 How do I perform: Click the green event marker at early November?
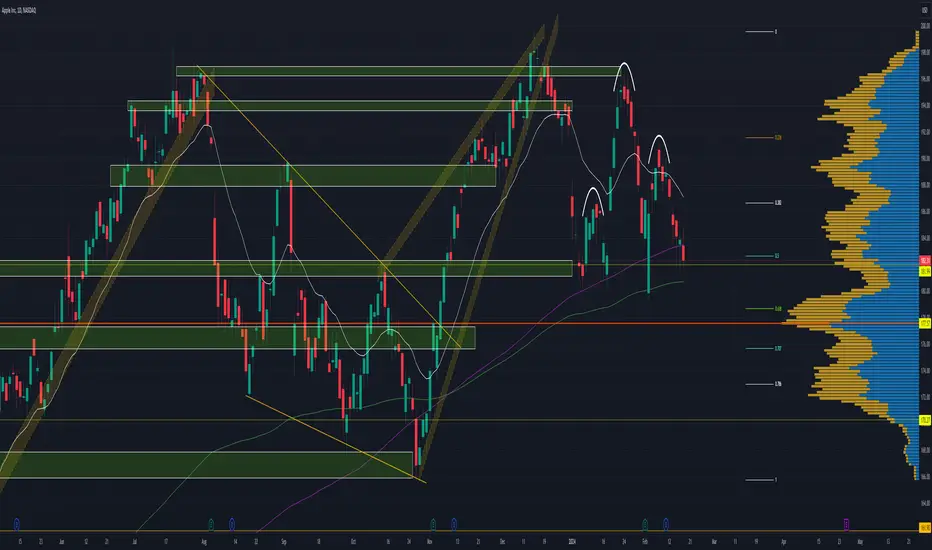(433, 524)
